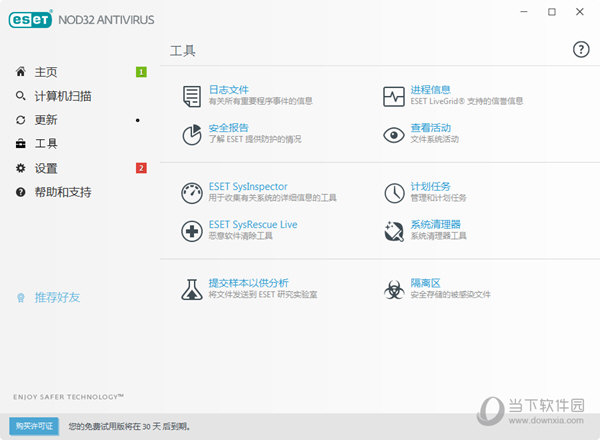Click the update status dot beside 更新
Image resolution: width=600 pixels, height=440 pixels.
pos(138,120)
